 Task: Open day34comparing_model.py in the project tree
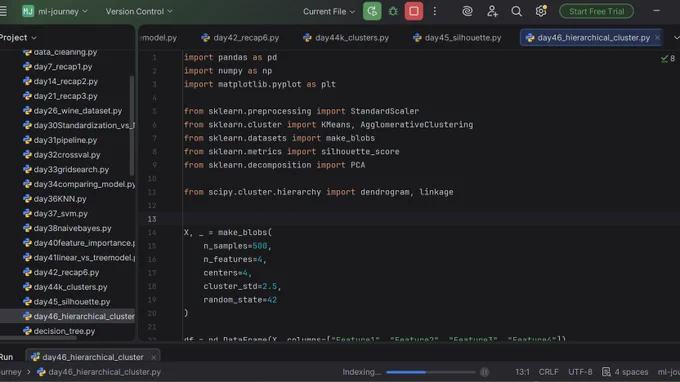(84, 184)
